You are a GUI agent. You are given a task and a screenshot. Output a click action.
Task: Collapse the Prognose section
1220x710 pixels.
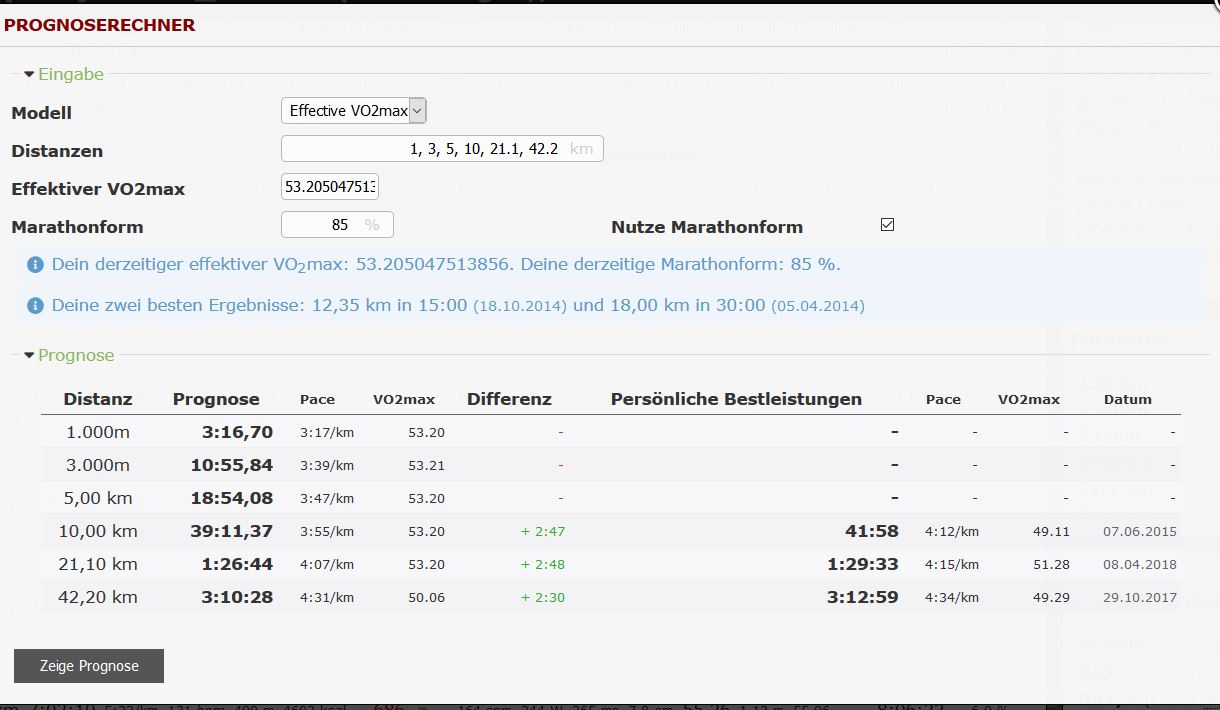69,355
